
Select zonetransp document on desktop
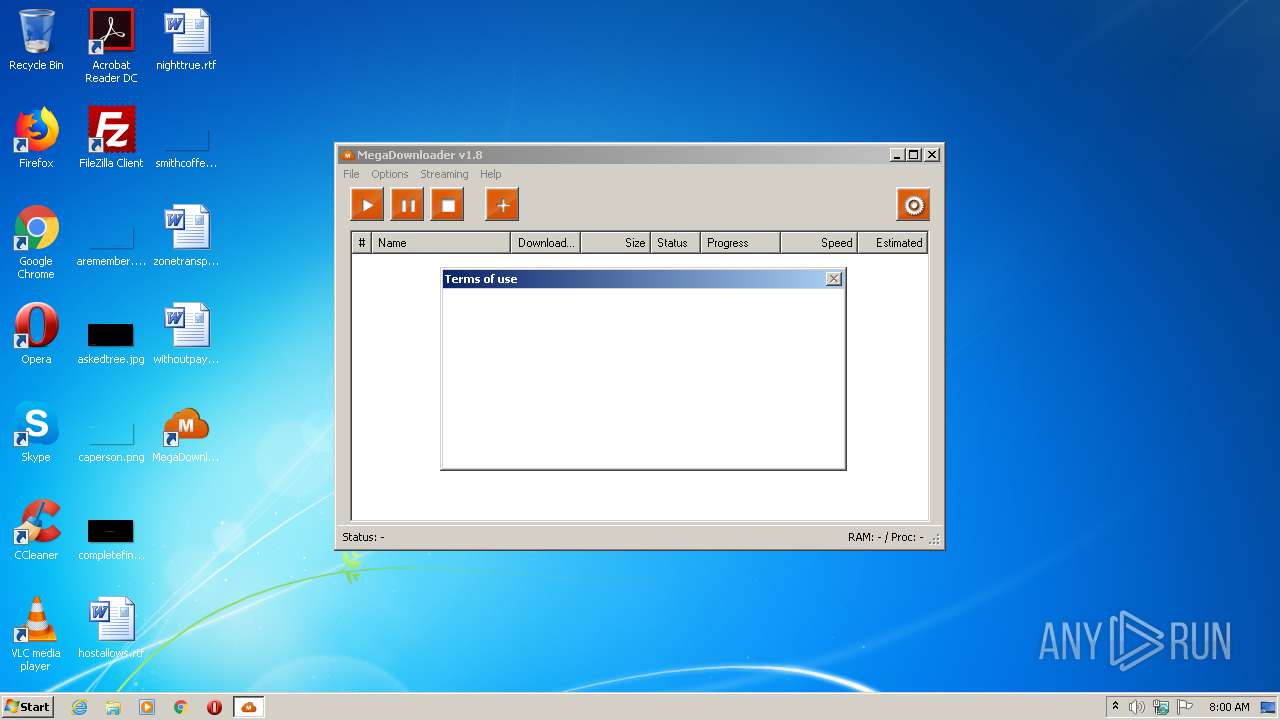click(x=186, y=236)
